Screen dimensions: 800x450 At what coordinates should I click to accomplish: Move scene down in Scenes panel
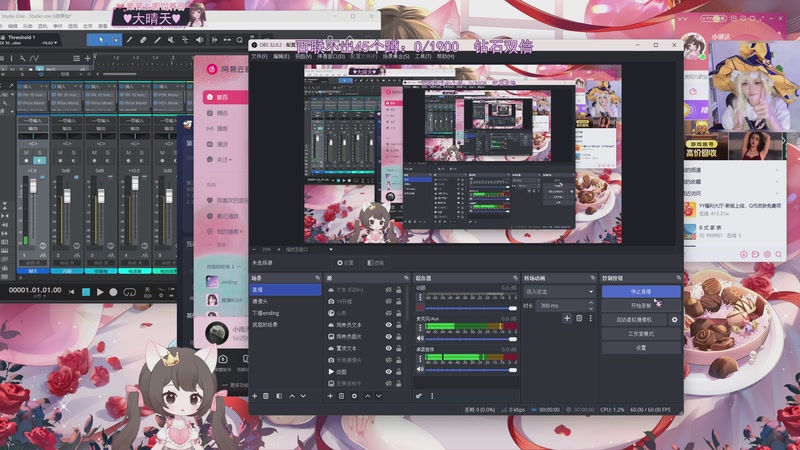pos(303,396)
